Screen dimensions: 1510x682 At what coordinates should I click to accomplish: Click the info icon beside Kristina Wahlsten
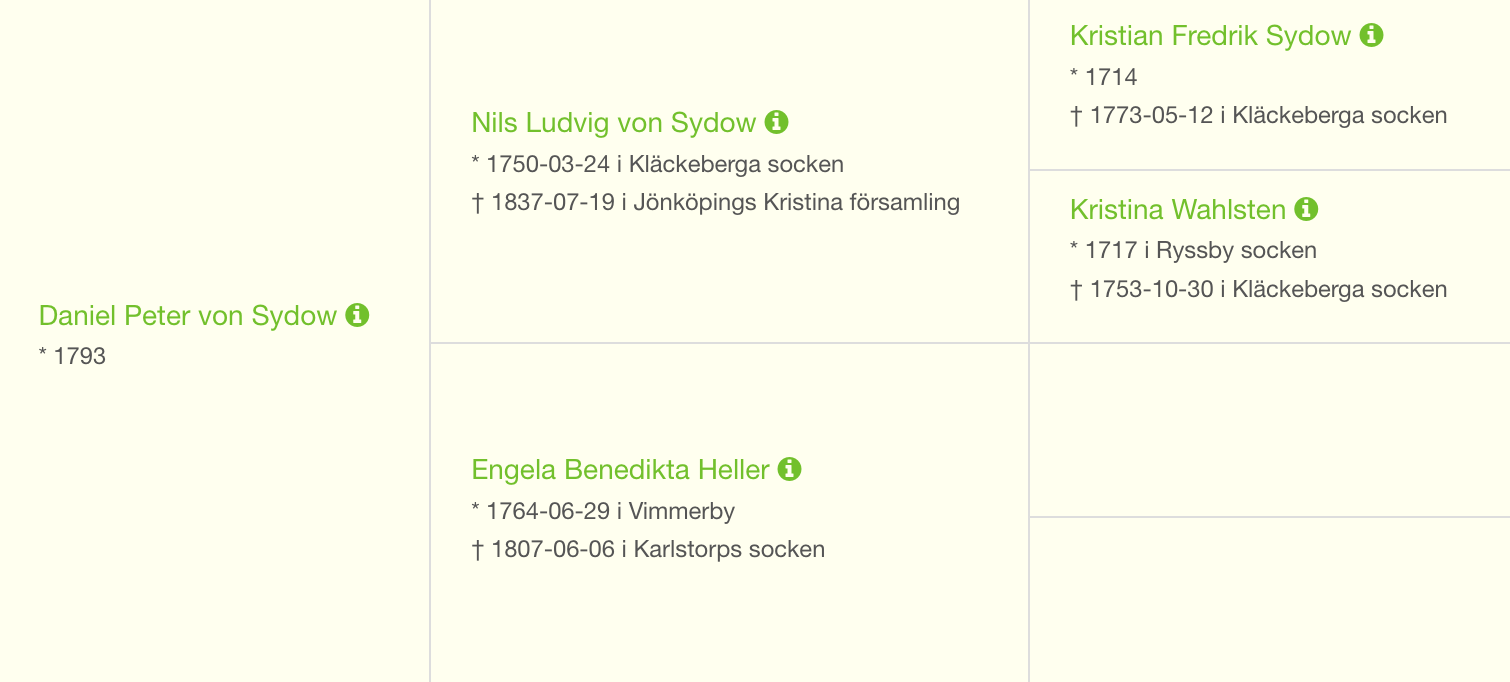[1306, 209]
